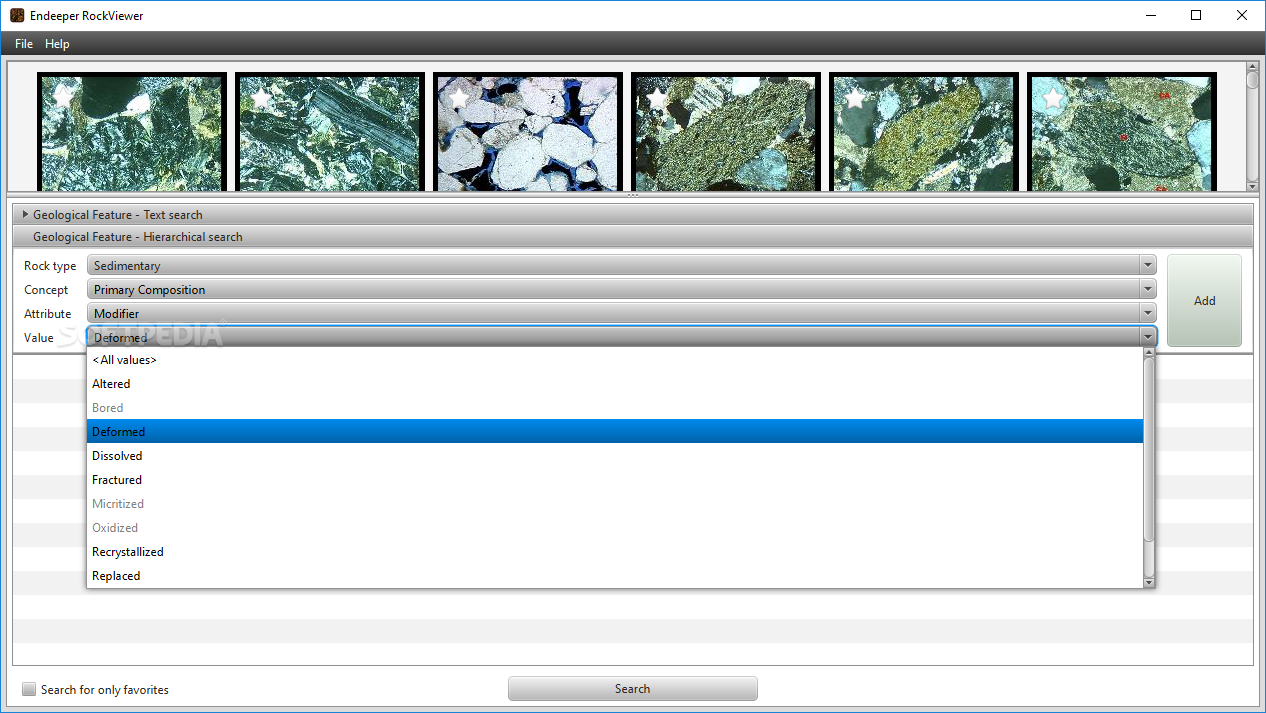The width and height of the screenshot is (1266, 713).
Task: Click the grayed Oxidized list entry
Action: coord(615,528)
